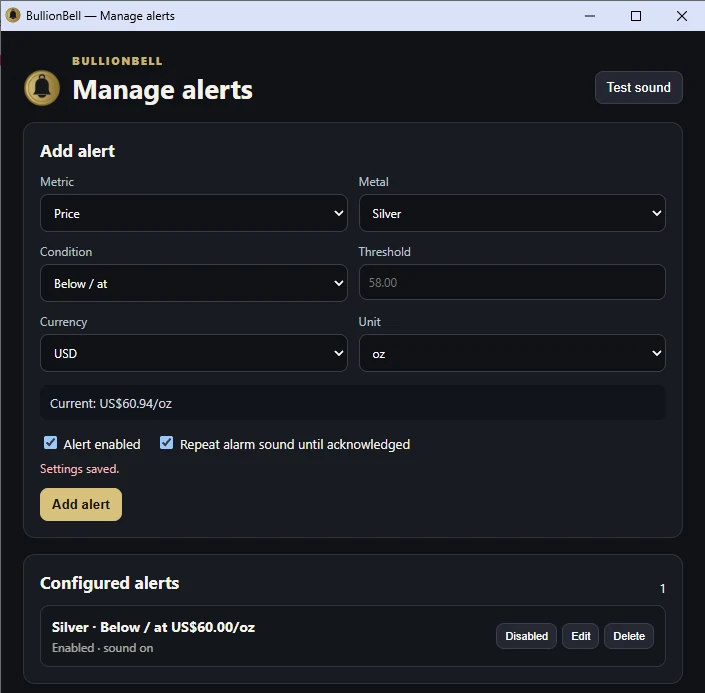Open the Metric dropdown showing Price
Screen dimensions: 705x693
[194, 213]
